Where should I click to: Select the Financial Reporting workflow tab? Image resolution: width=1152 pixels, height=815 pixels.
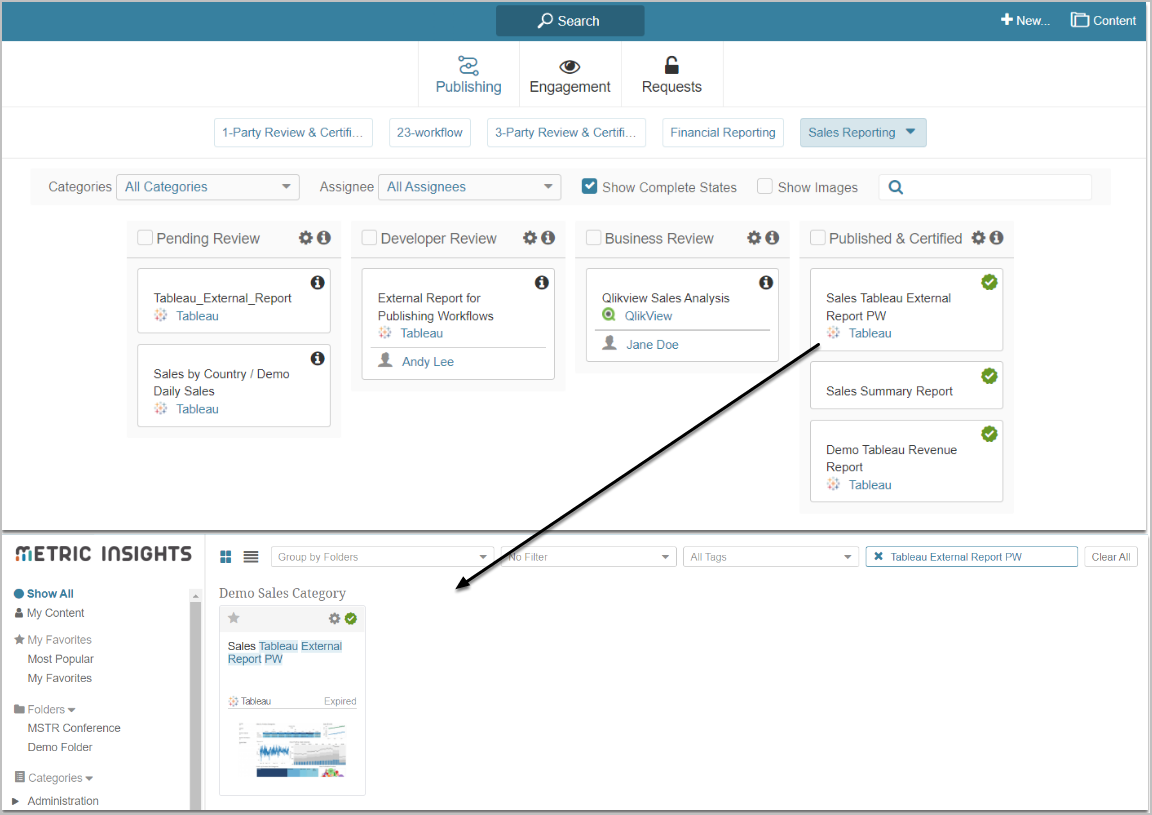coord(723,132)
